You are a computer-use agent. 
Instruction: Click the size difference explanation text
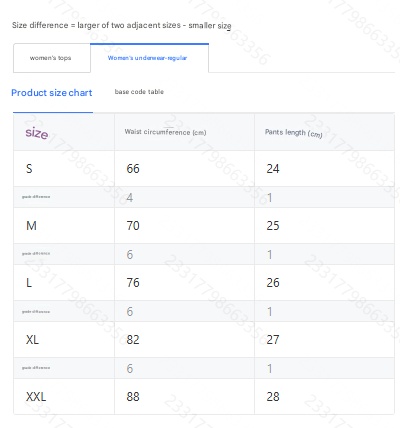pos(122,25)
